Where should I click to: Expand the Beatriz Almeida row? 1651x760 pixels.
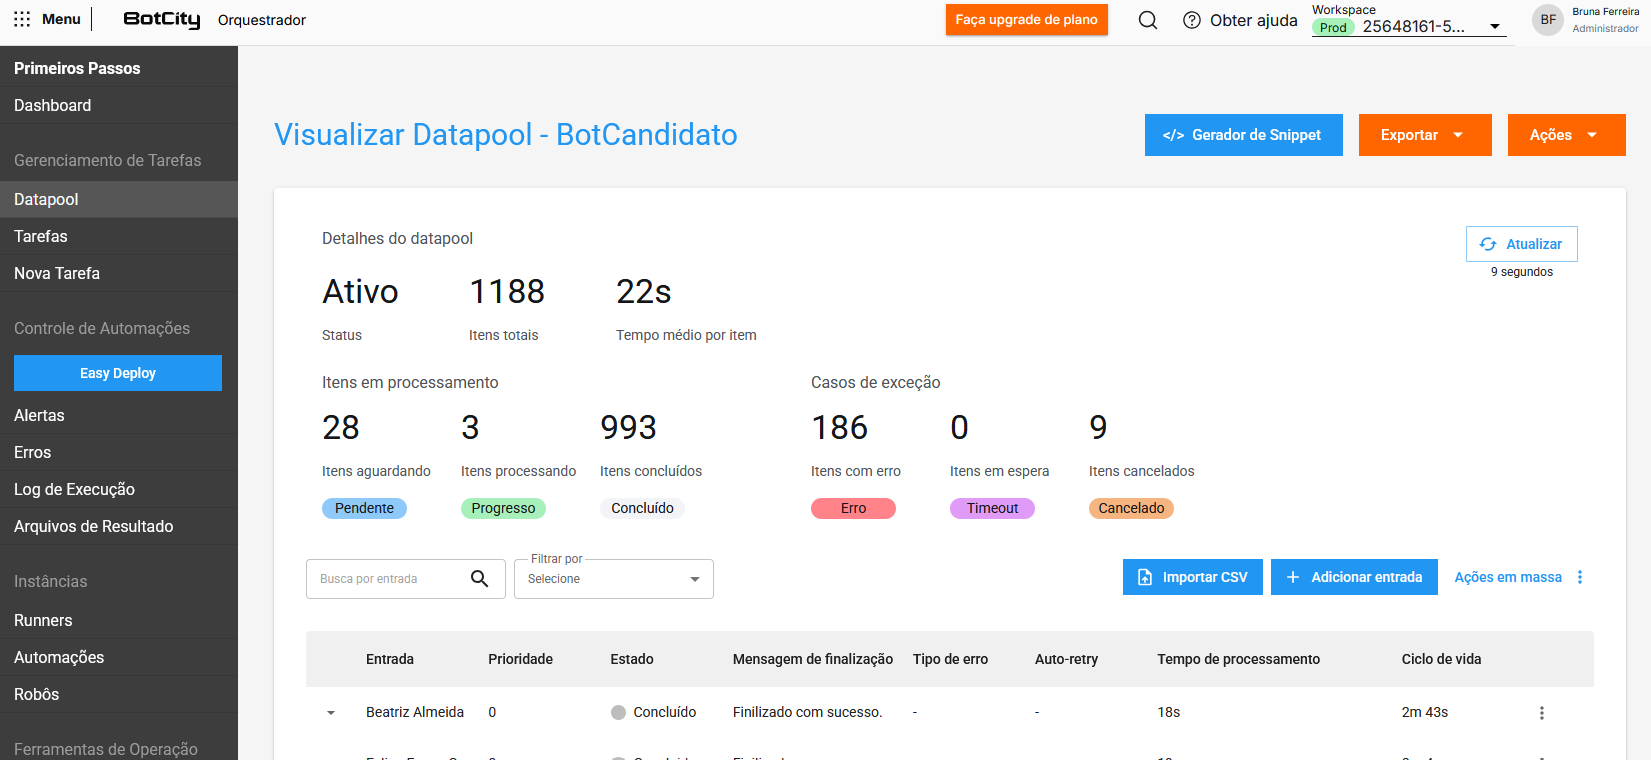[331, 713]
